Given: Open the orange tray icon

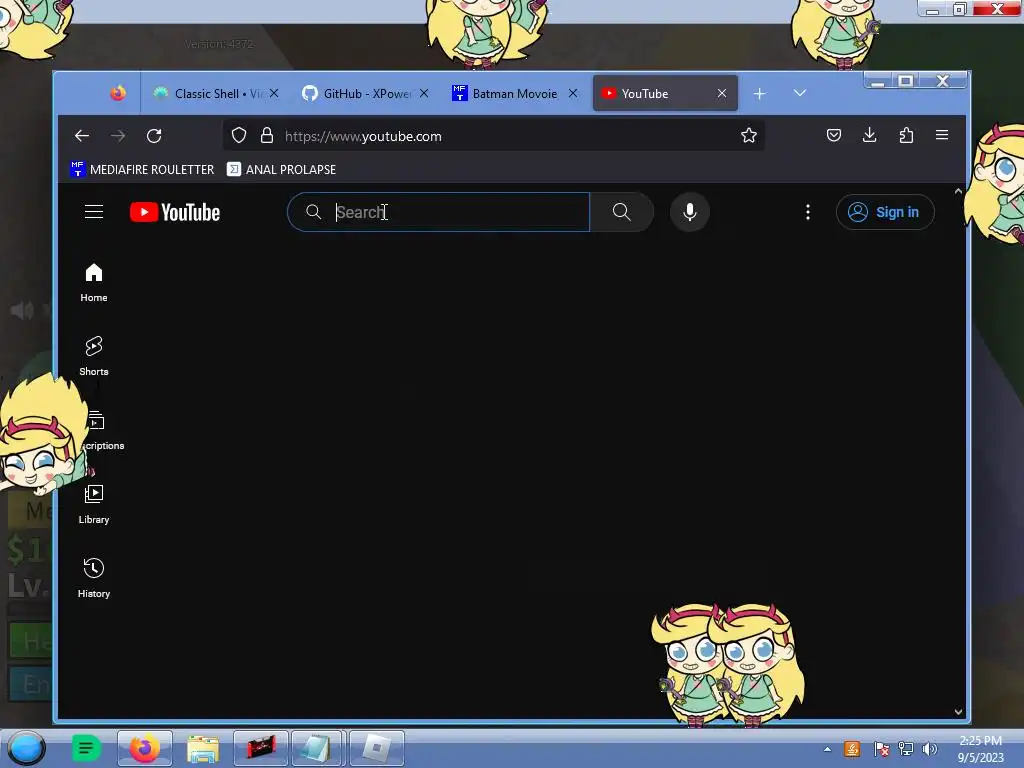Looking at the screenshot, I should coord(852,749).
